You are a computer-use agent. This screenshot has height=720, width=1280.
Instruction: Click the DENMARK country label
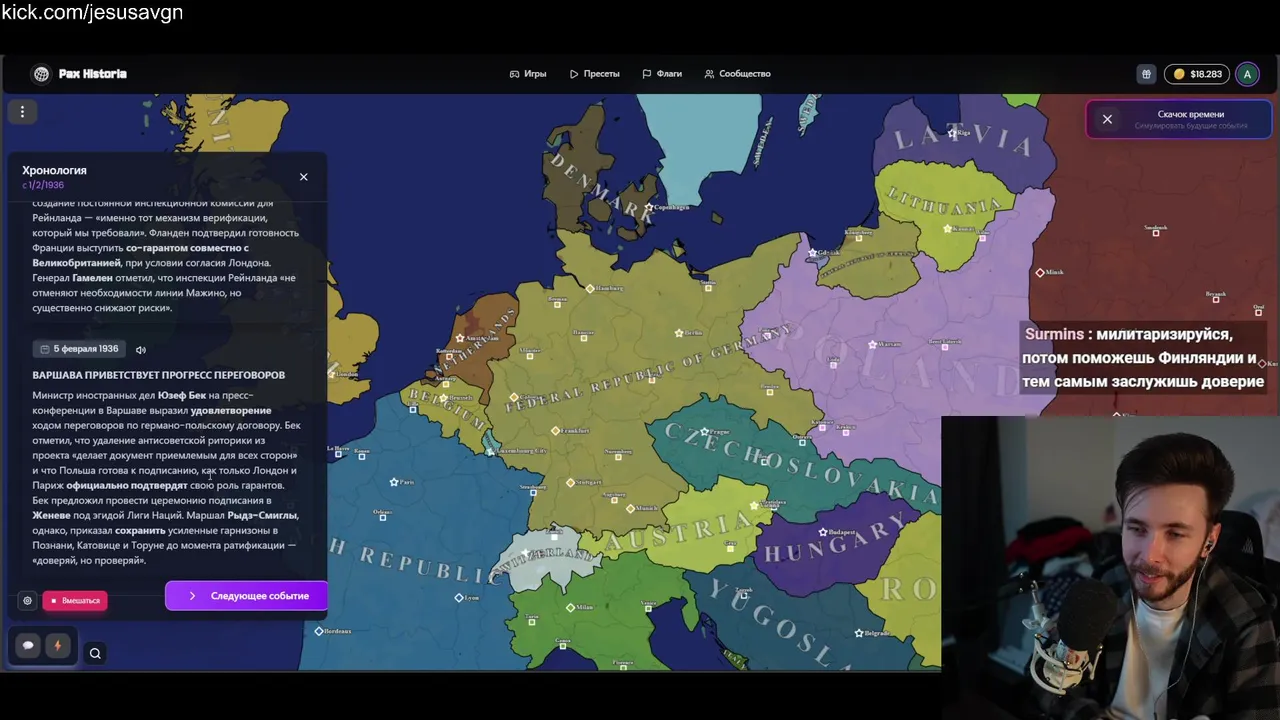601,187
